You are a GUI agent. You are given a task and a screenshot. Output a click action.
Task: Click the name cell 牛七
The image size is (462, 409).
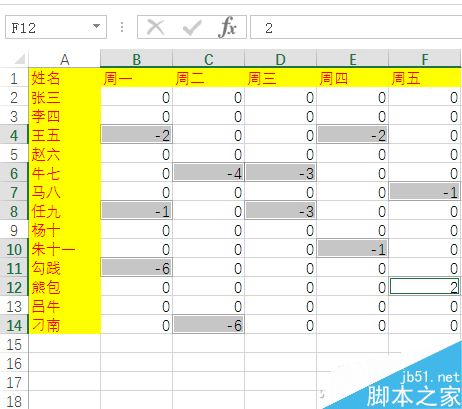click(64, 173)
